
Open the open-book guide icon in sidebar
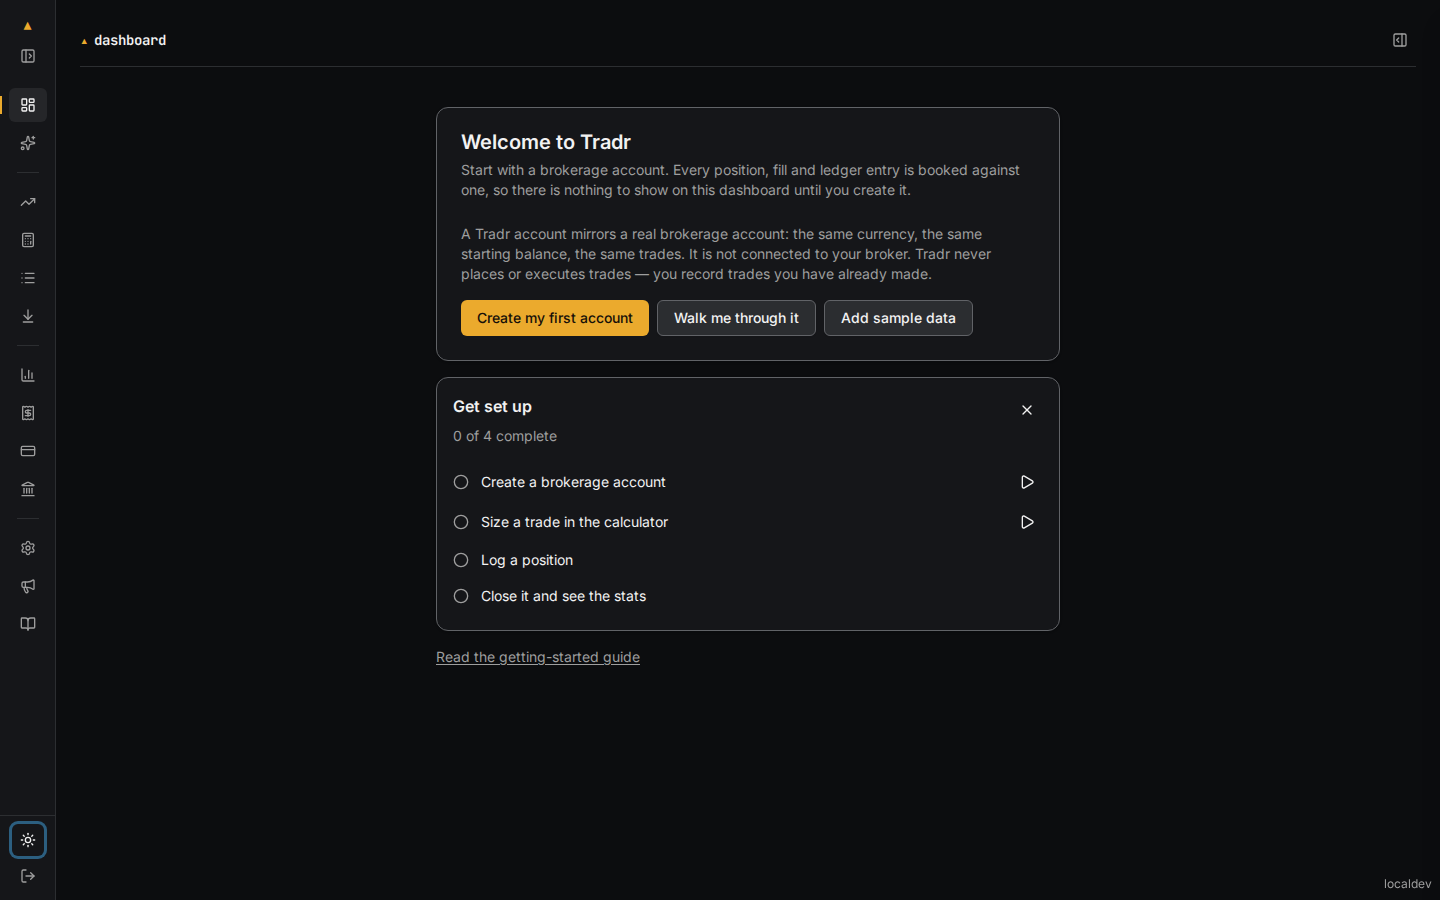28,624
